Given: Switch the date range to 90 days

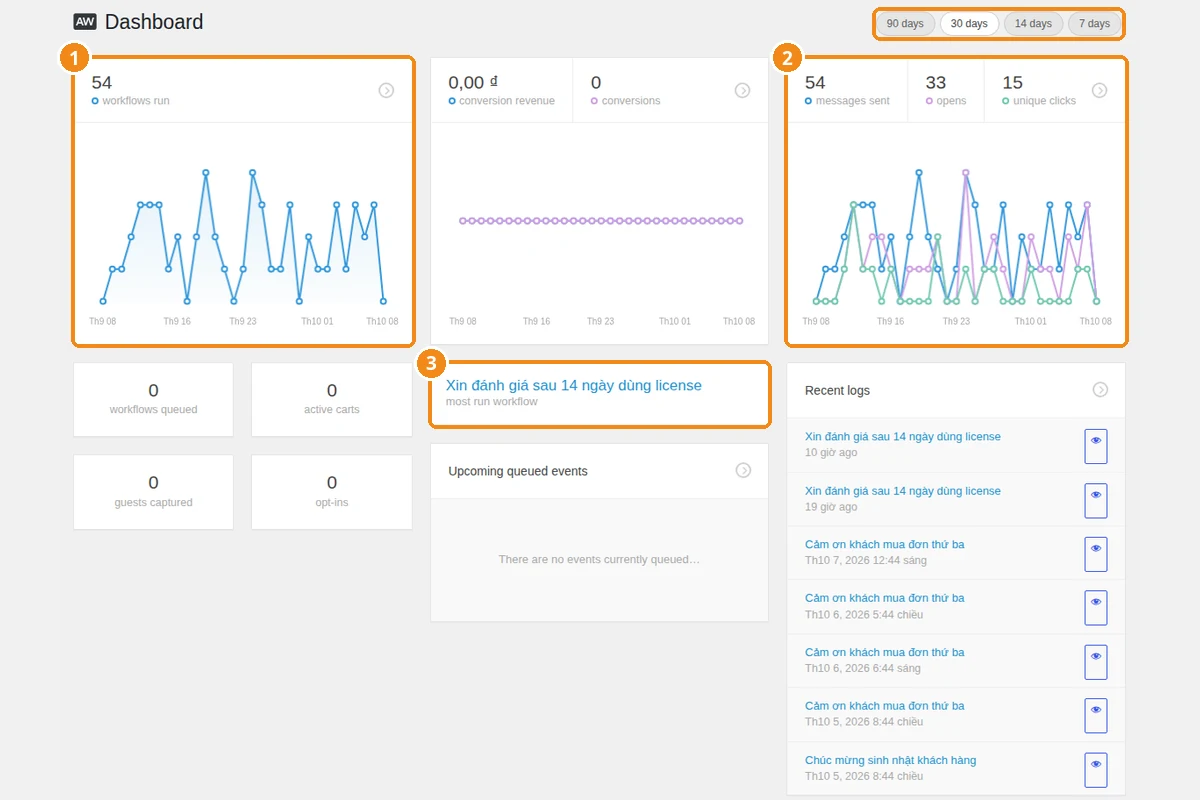Looking at the screenshot, I should pyautogui.click(x=905, y=23).
